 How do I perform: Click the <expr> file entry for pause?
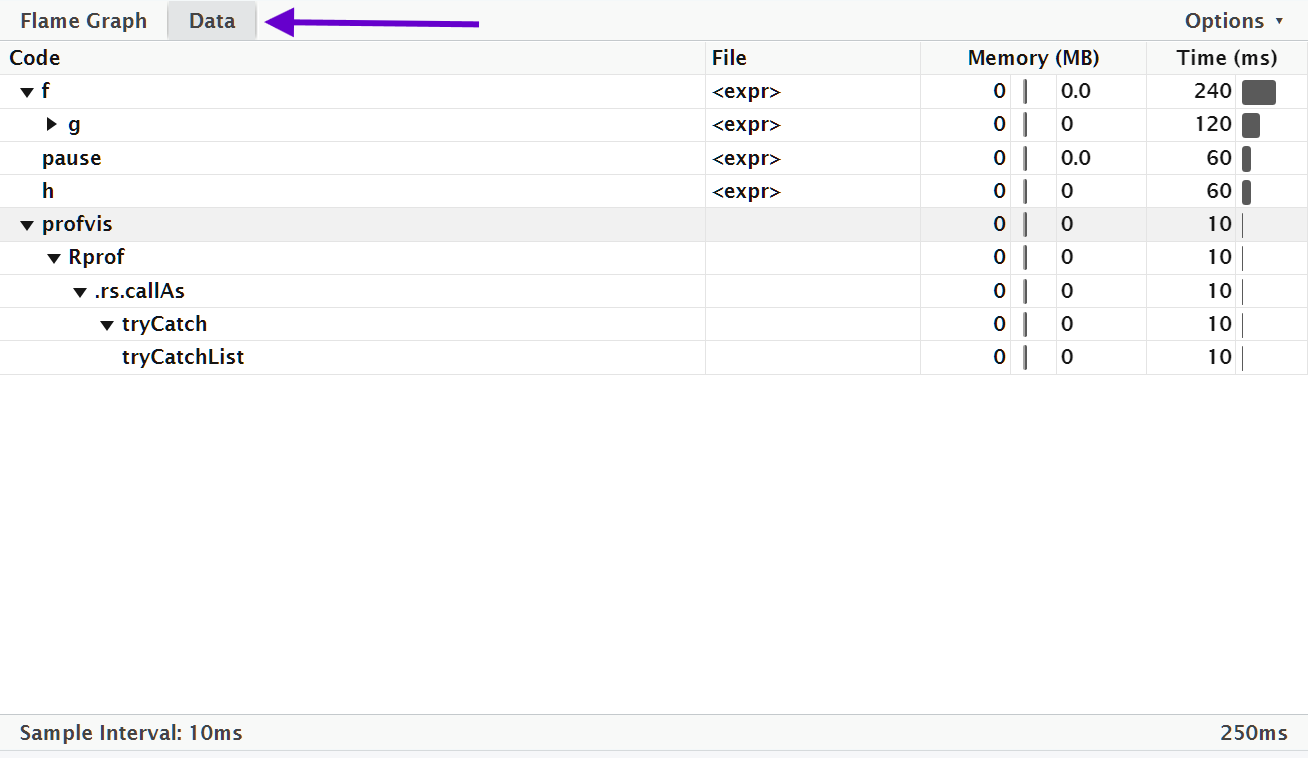tap(746, 158)
